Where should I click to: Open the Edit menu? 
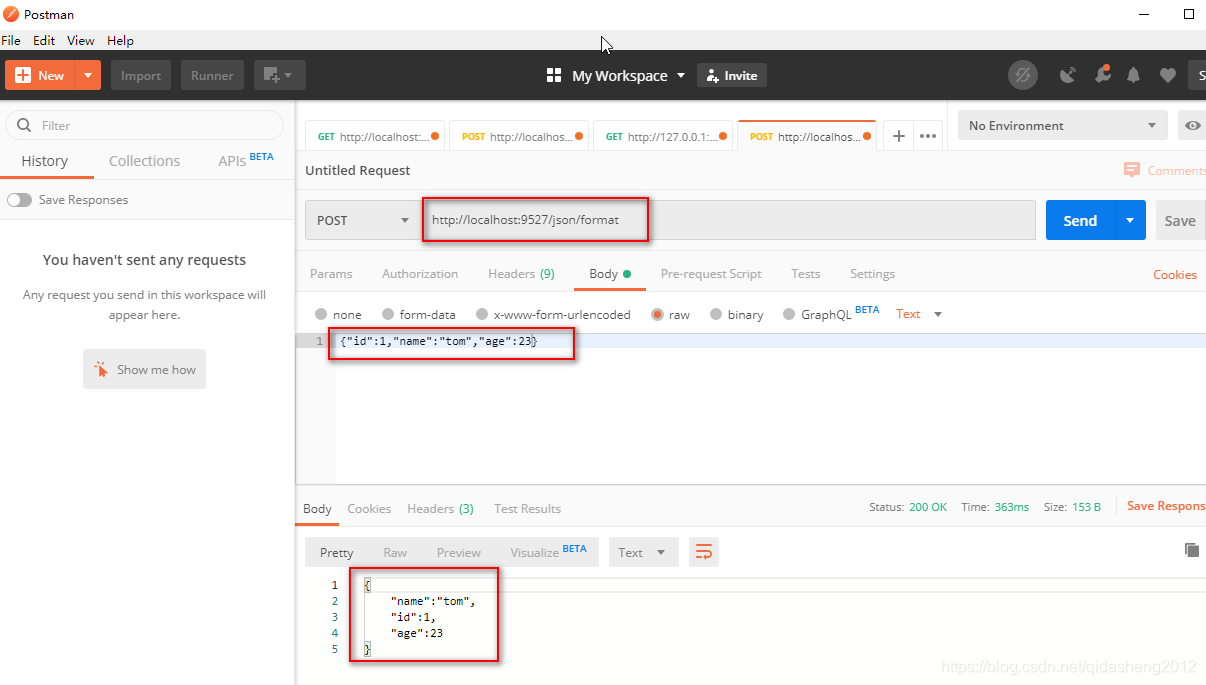click(x=44, y=41)
